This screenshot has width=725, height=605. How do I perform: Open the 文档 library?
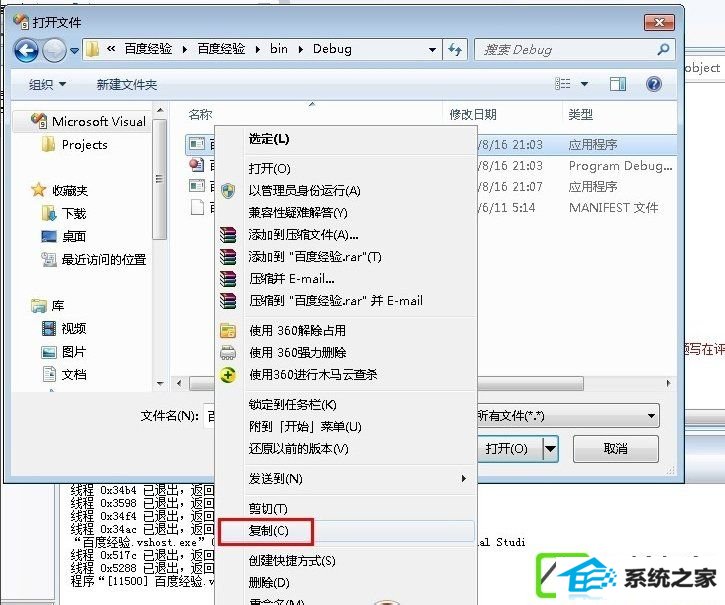tap(64, 374)
